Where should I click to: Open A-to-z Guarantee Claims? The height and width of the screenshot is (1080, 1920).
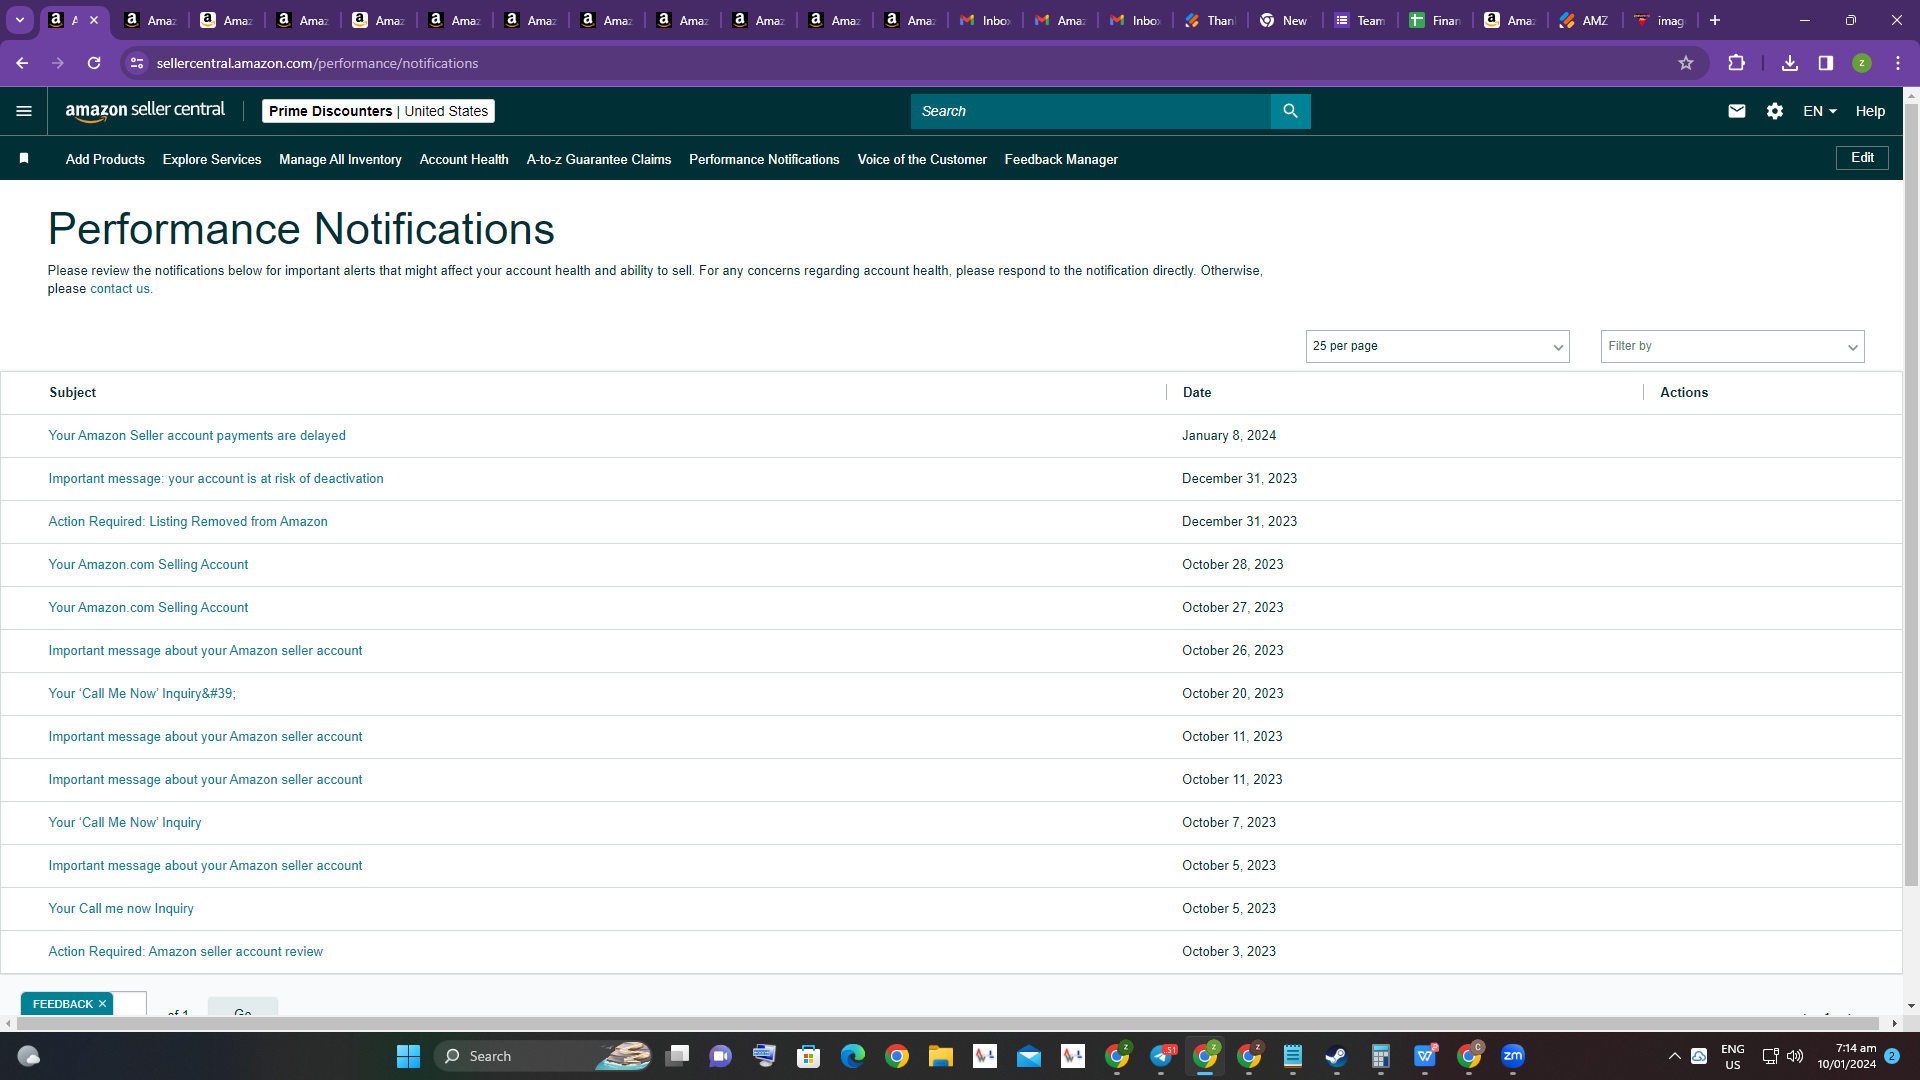(599, 159)
